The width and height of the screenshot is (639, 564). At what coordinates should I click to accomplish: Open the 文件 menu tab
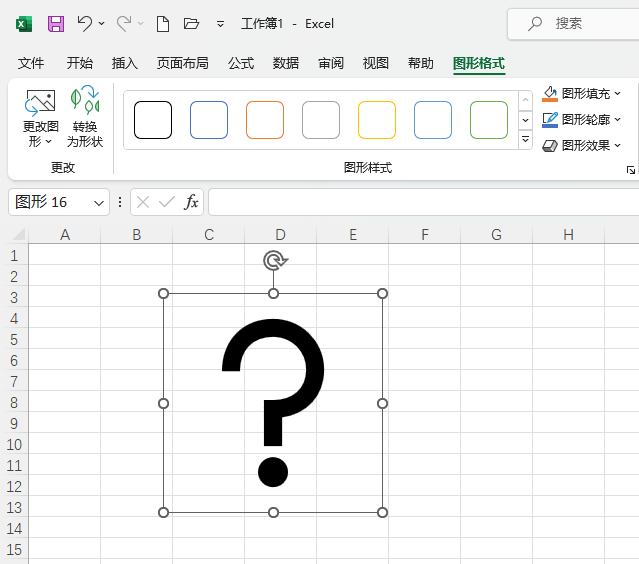31,63
